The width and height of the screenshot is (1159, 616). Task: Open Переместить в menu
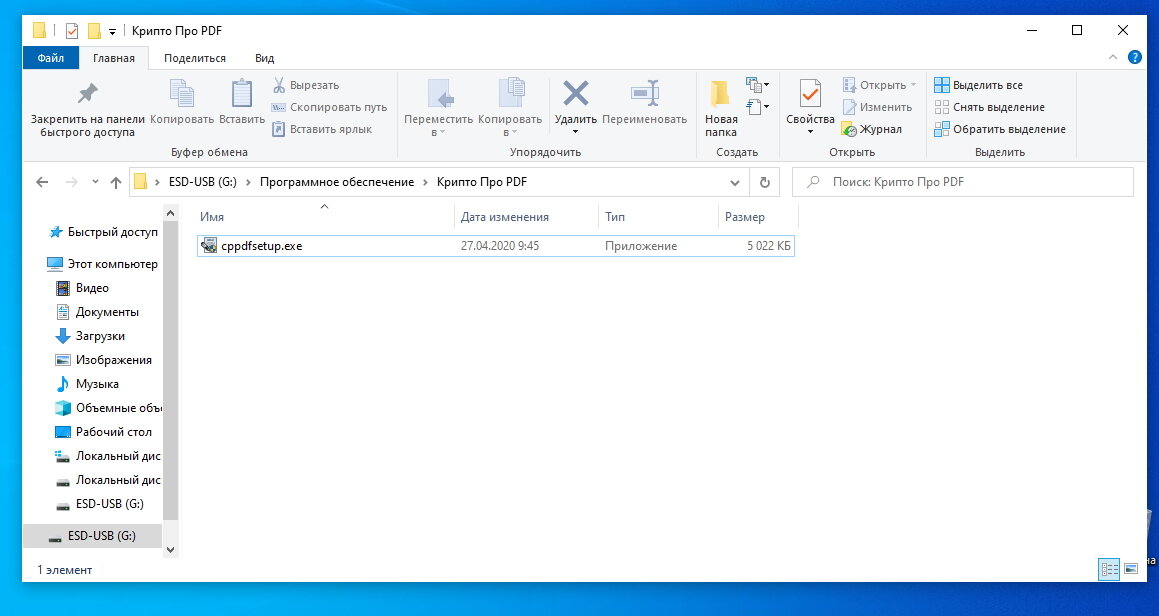(438, 108)
